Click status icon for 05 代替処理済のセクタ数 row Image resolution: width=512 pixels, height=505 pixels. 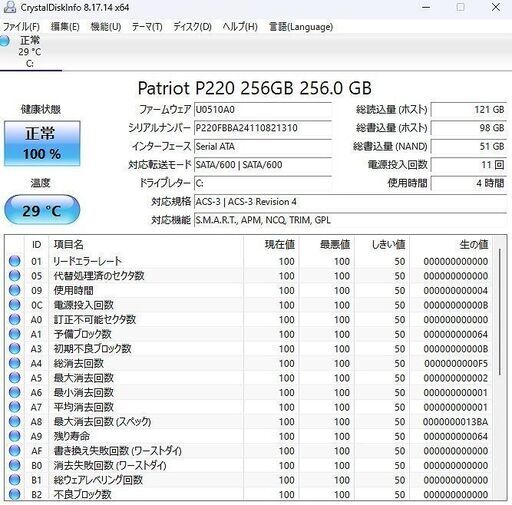point(14,276)
